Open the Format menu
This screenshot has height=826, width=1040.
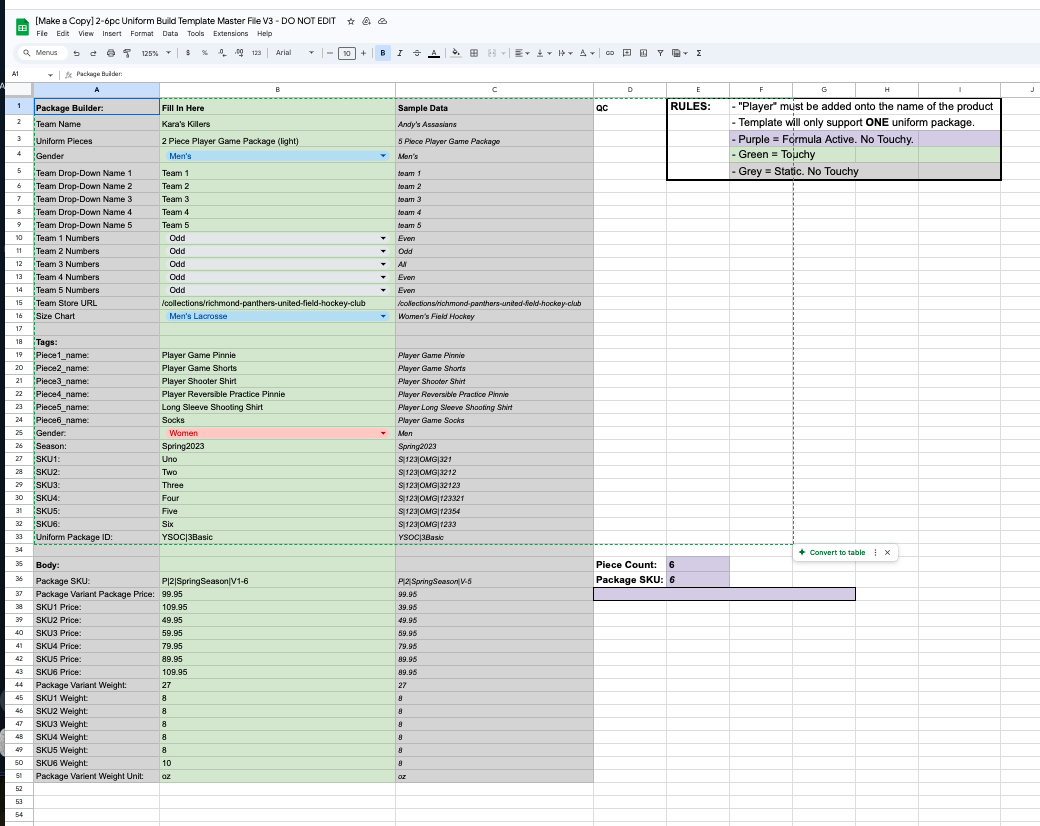pos(142,34)
